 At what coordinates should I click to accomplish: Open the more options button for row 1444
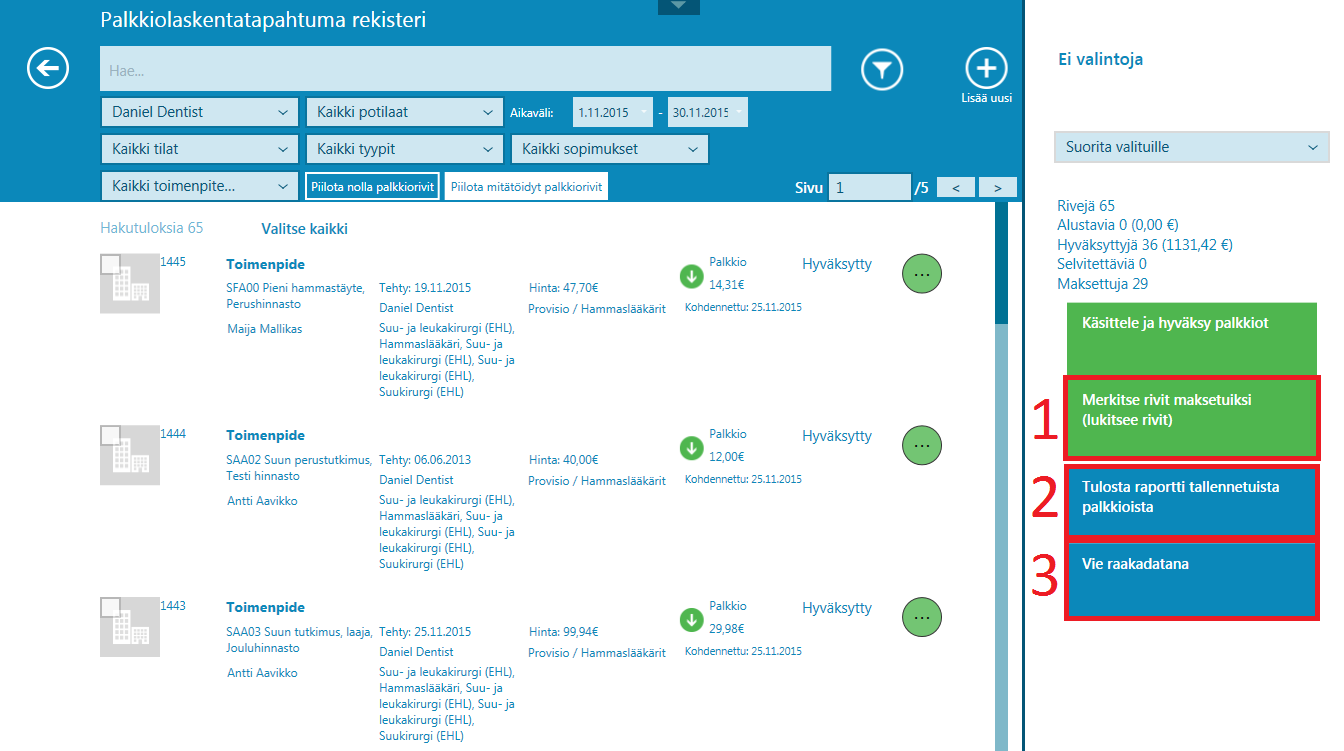[x=922, y=445]
